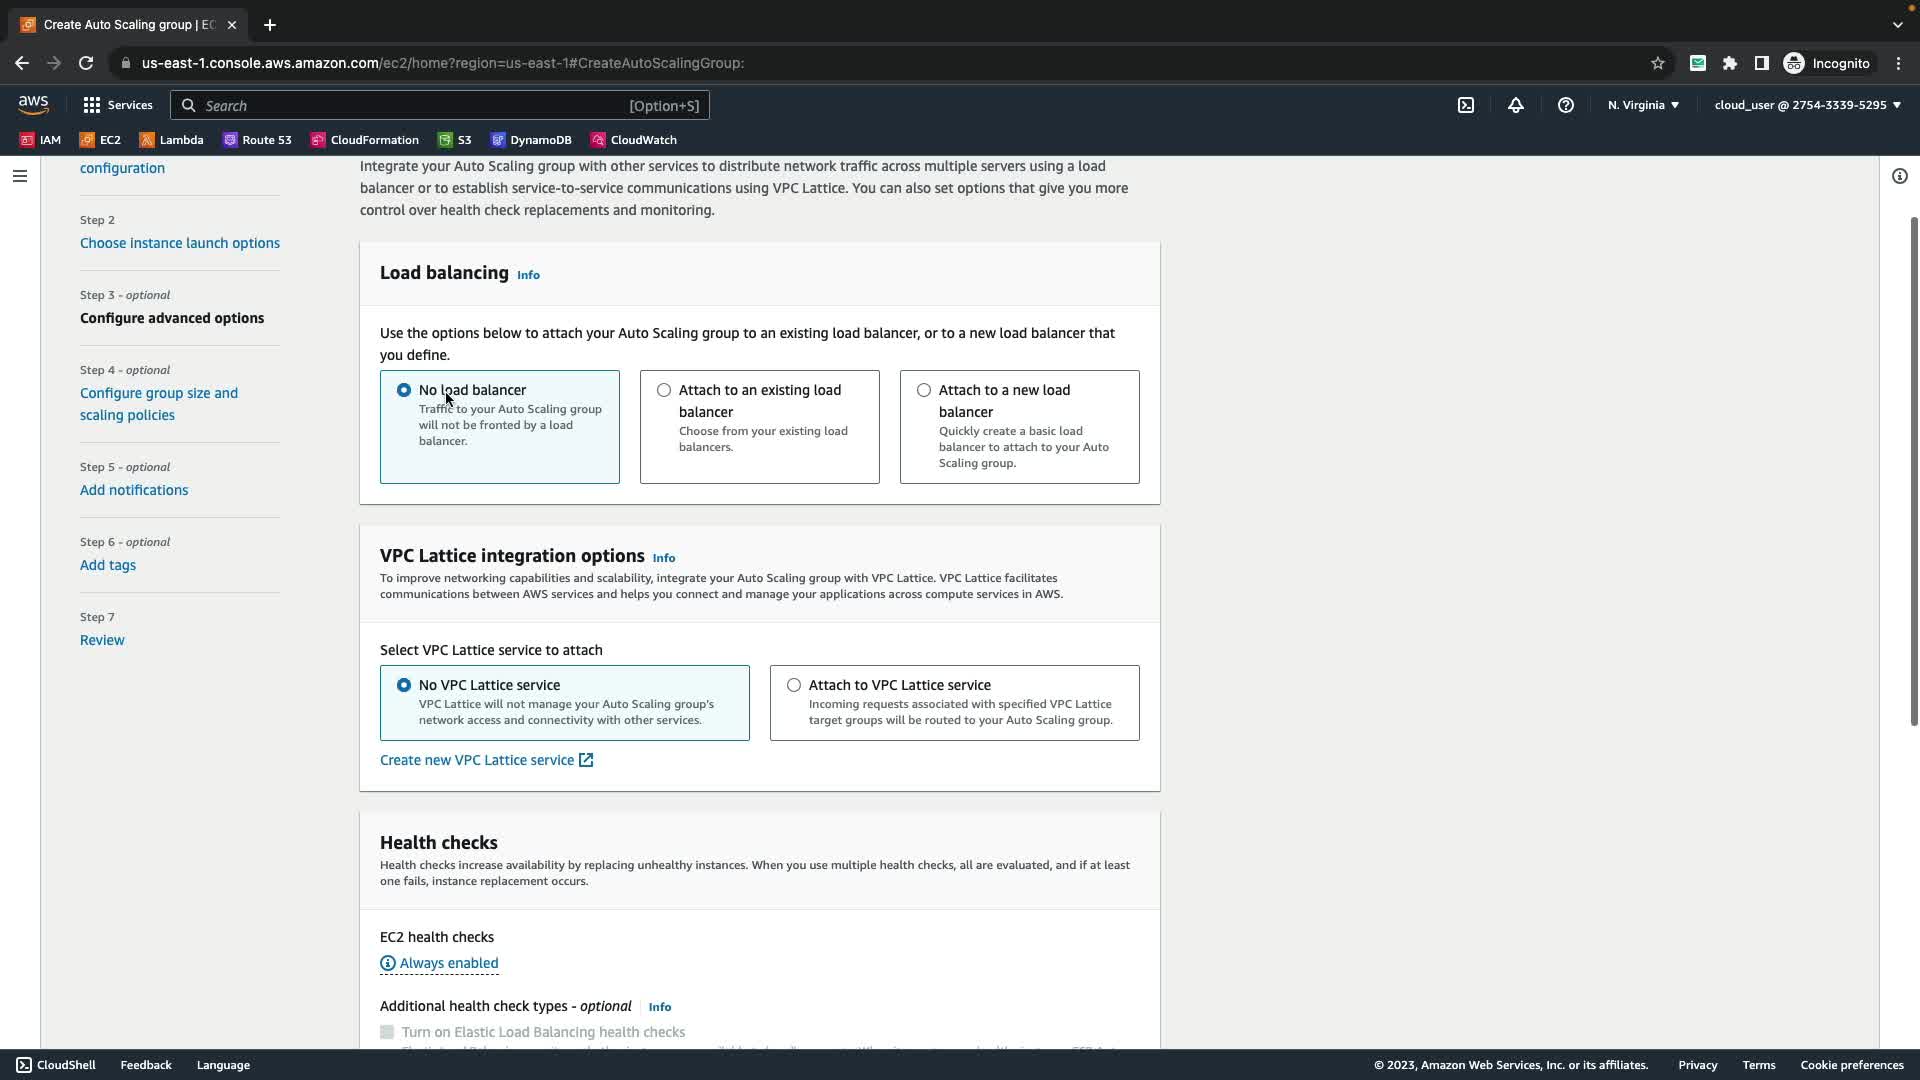
Task: Toggle the side navigation hamburger menu
Action: click(20, 176)
